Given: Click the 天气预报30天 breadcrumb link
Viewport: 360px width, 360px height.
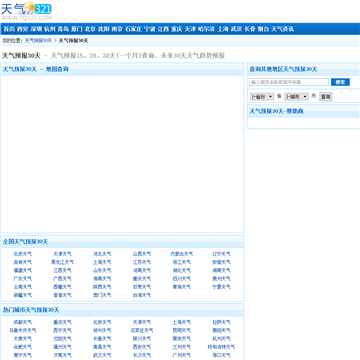Looking at the screenshot, I should pos(38,41).
